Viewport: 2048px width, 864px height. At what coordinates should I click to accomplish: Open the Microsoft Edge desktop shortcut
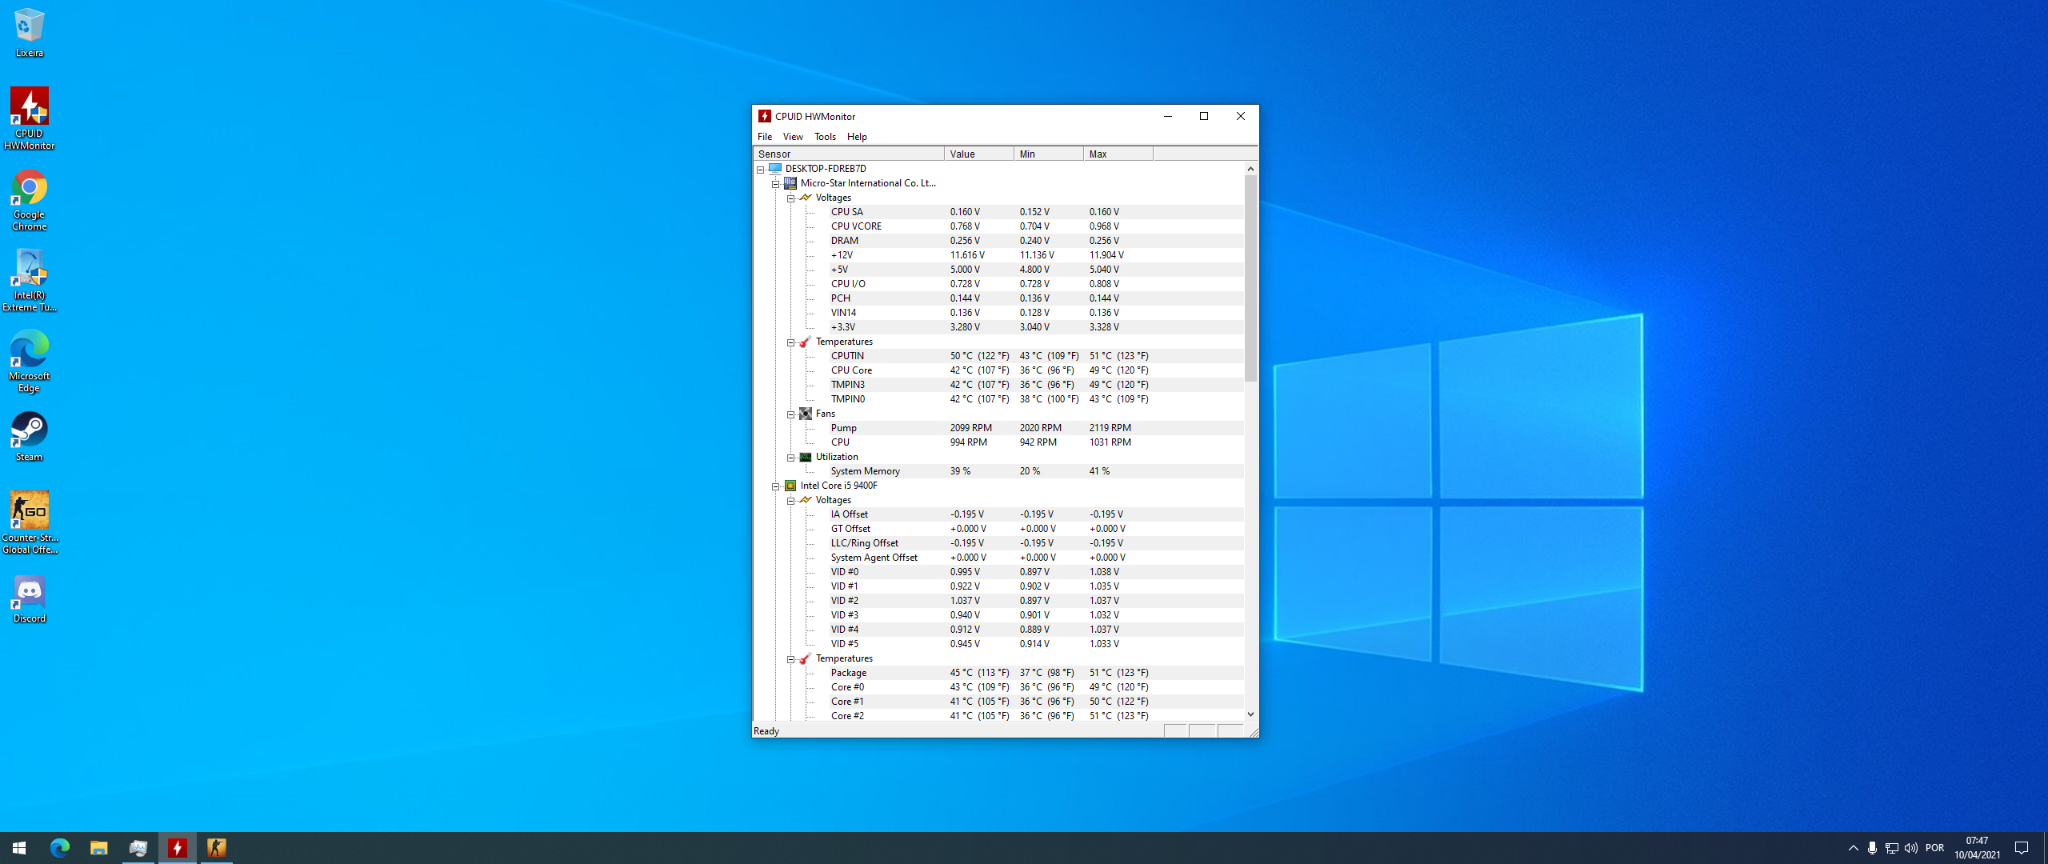coord(29,362)
